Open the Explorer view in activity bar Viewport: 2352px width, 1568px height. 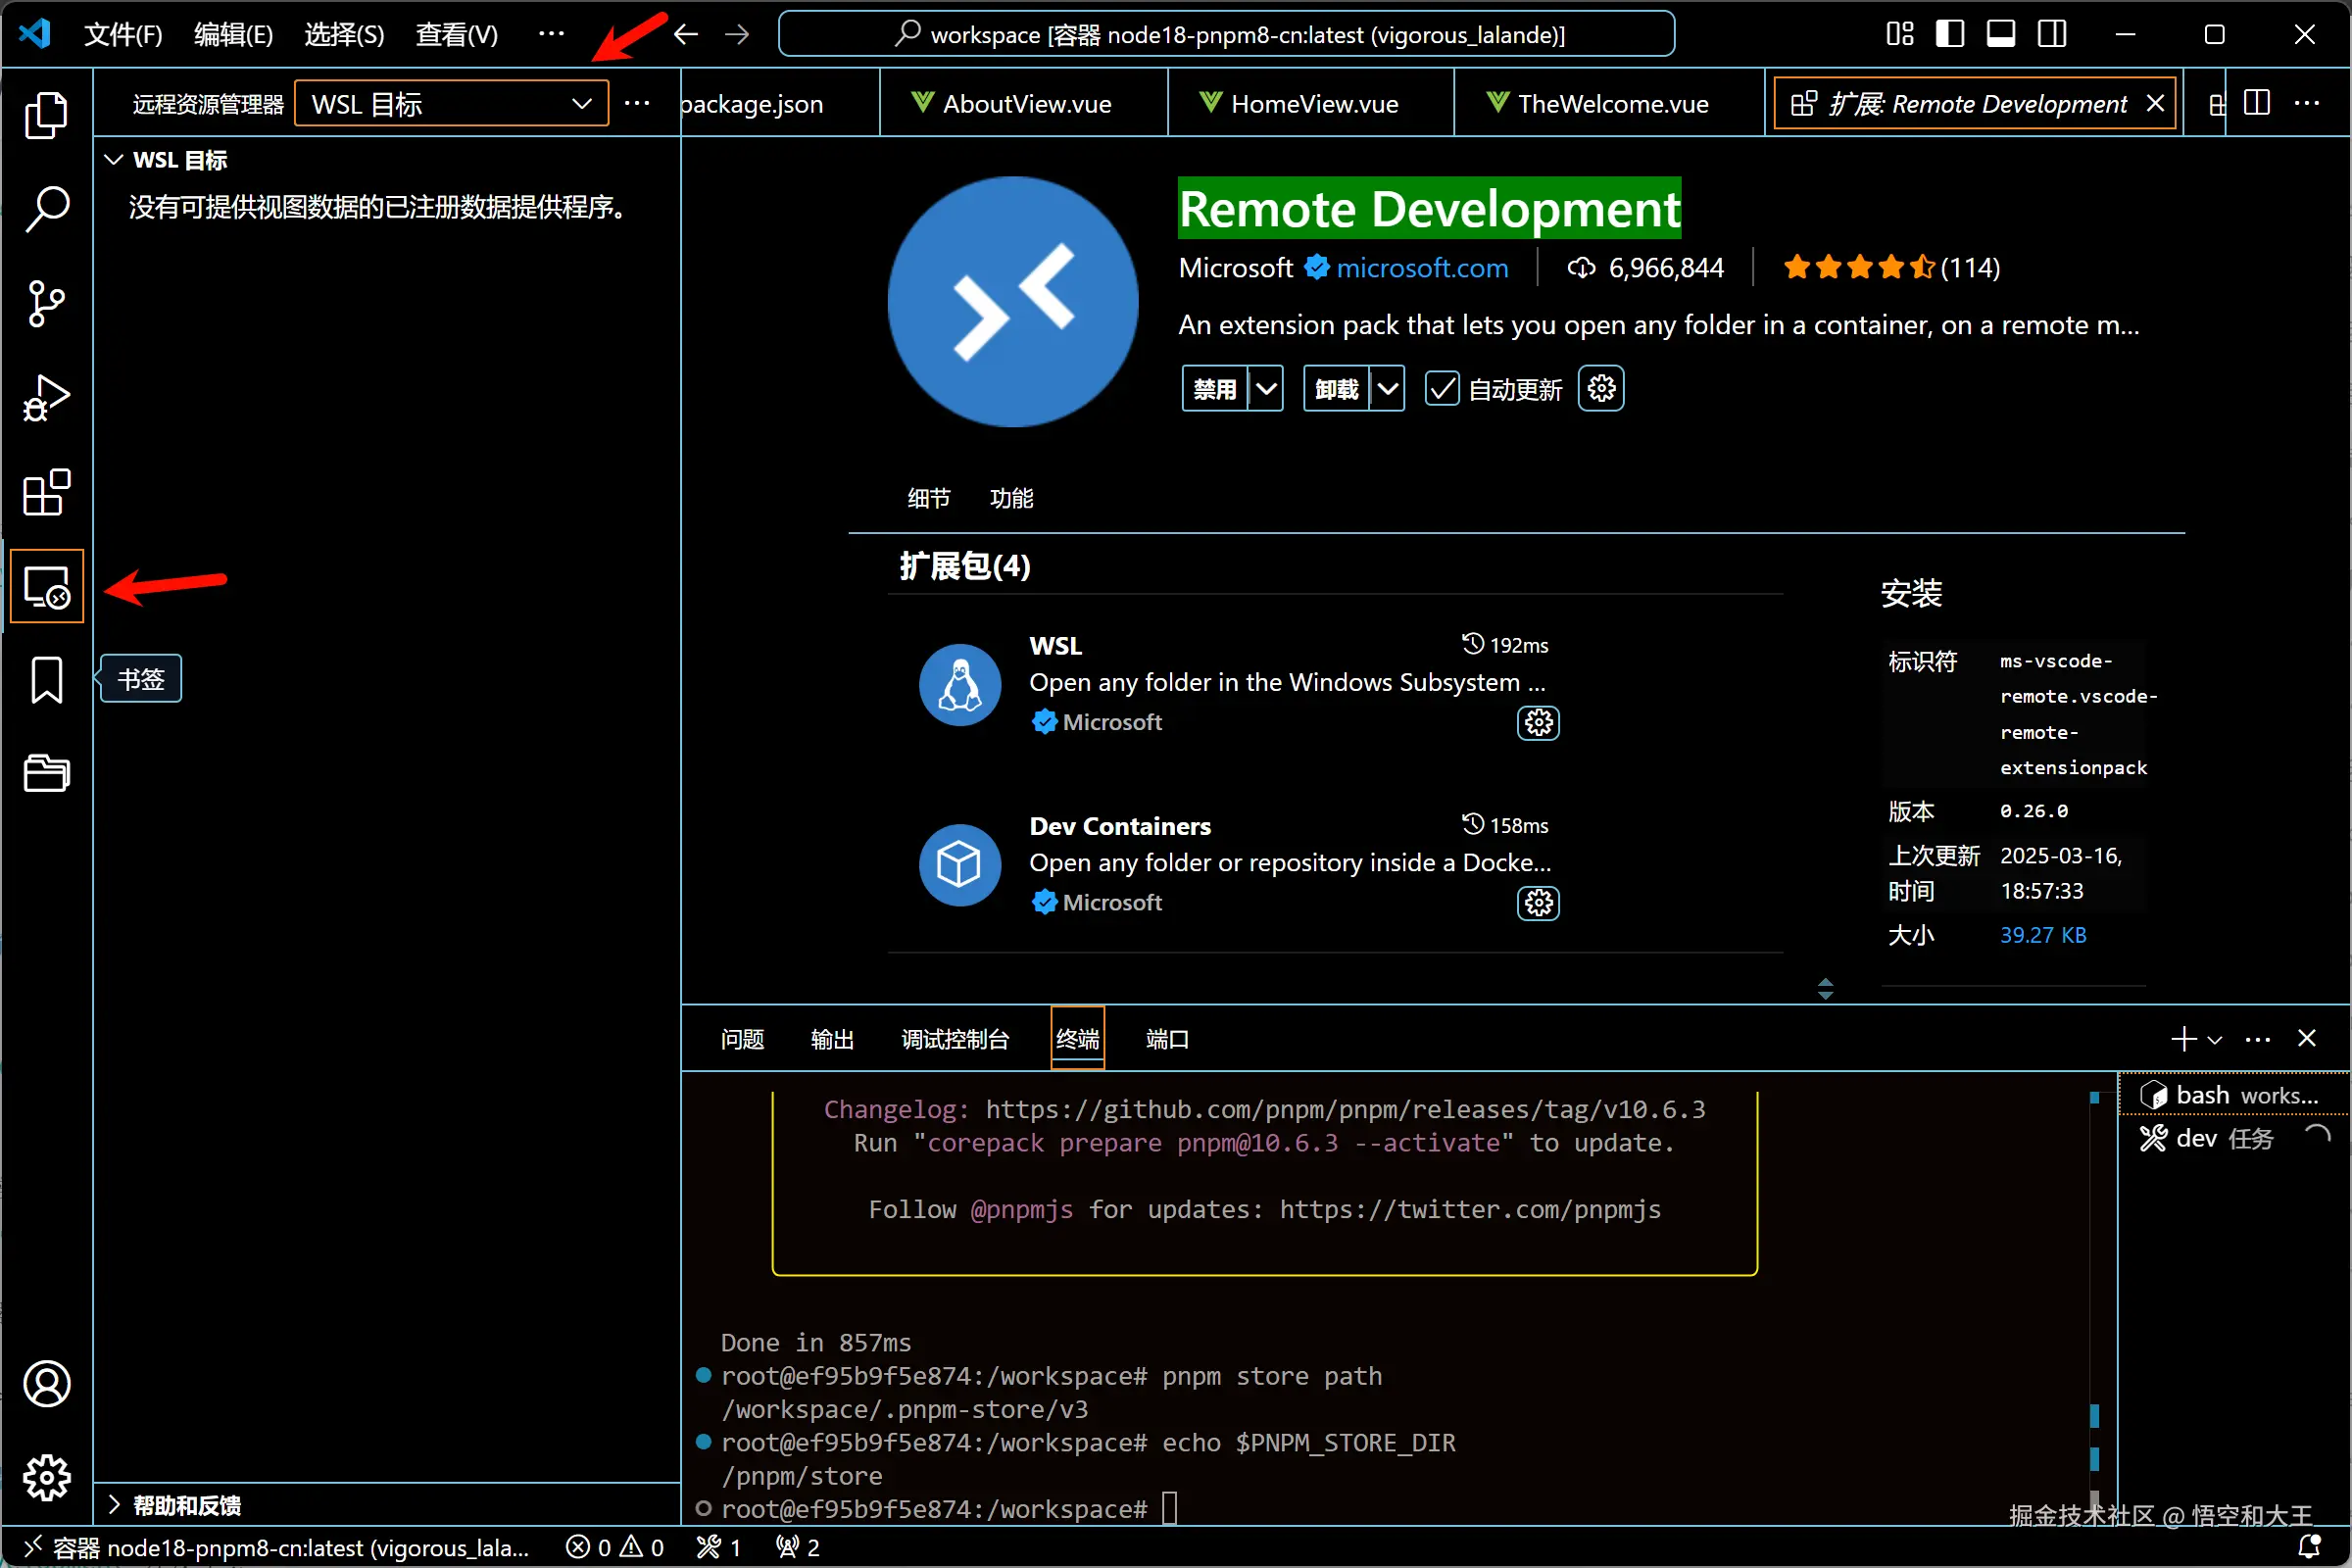click(x=46, y=114)
